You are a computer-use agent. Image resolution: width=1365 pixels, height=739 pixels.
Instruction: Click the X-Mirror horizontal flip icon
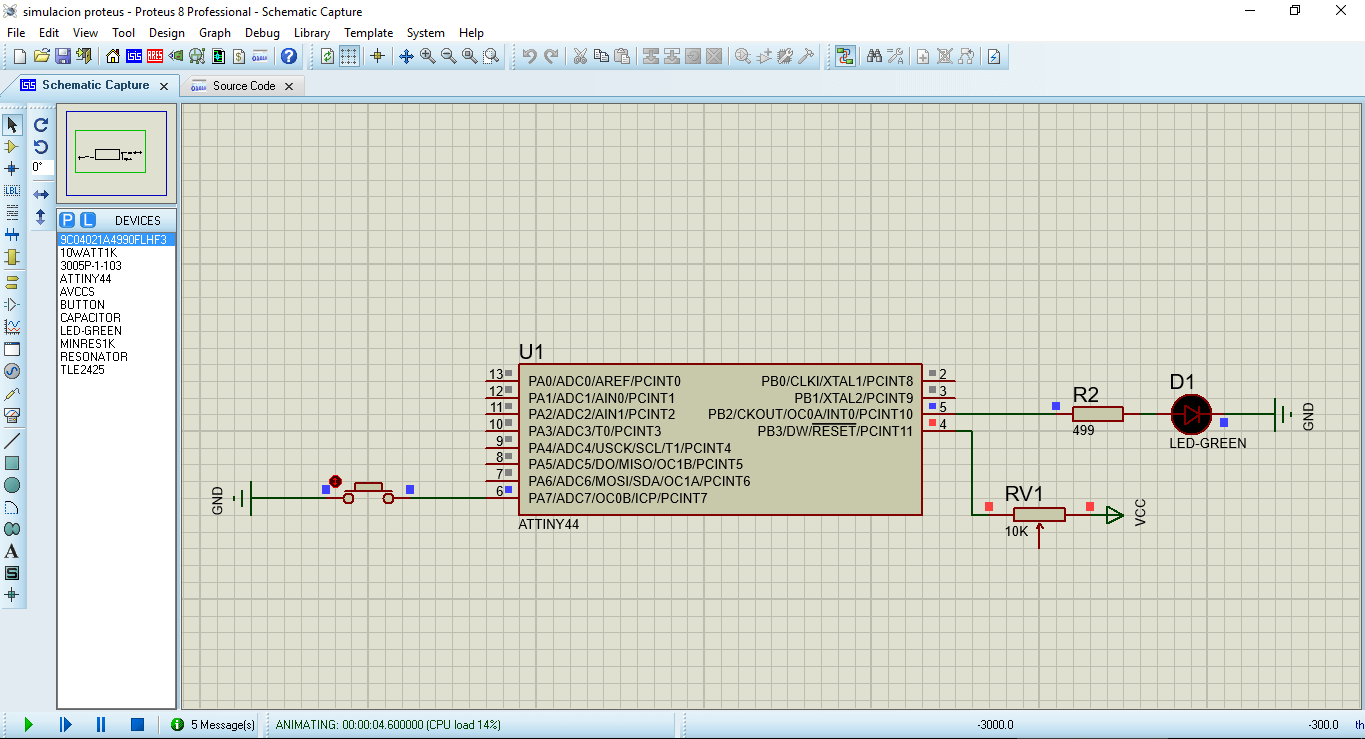click(x=41, y=194)
